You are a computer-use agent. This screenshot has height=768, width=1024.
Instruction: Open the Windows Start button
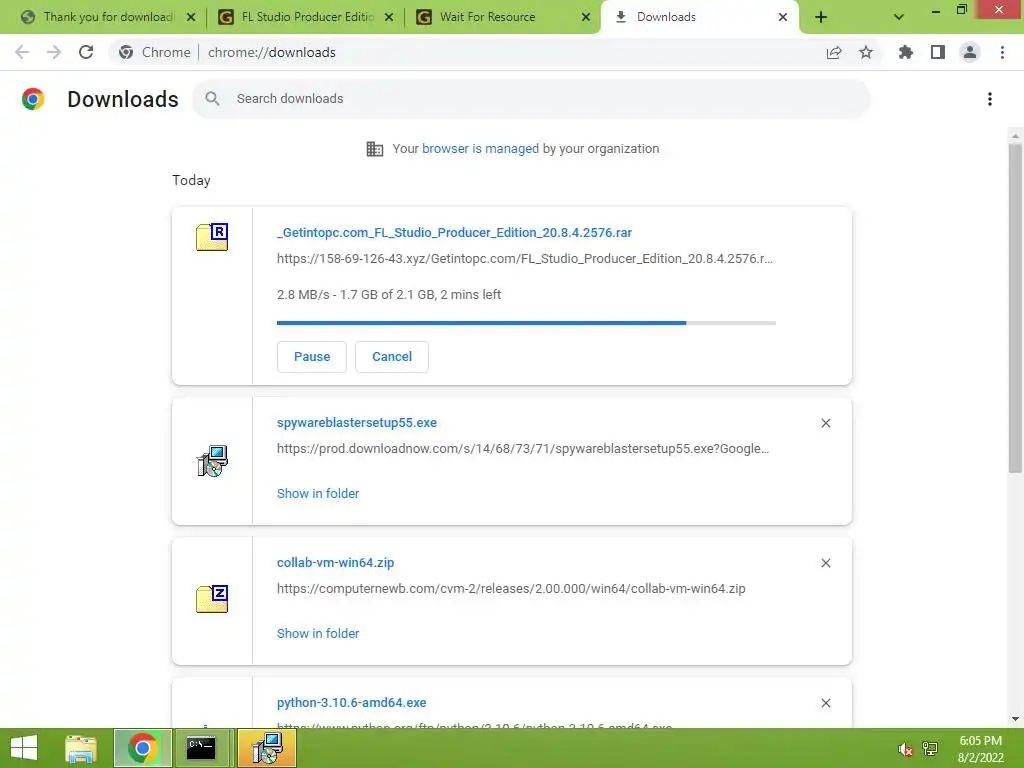pos(24,748)
